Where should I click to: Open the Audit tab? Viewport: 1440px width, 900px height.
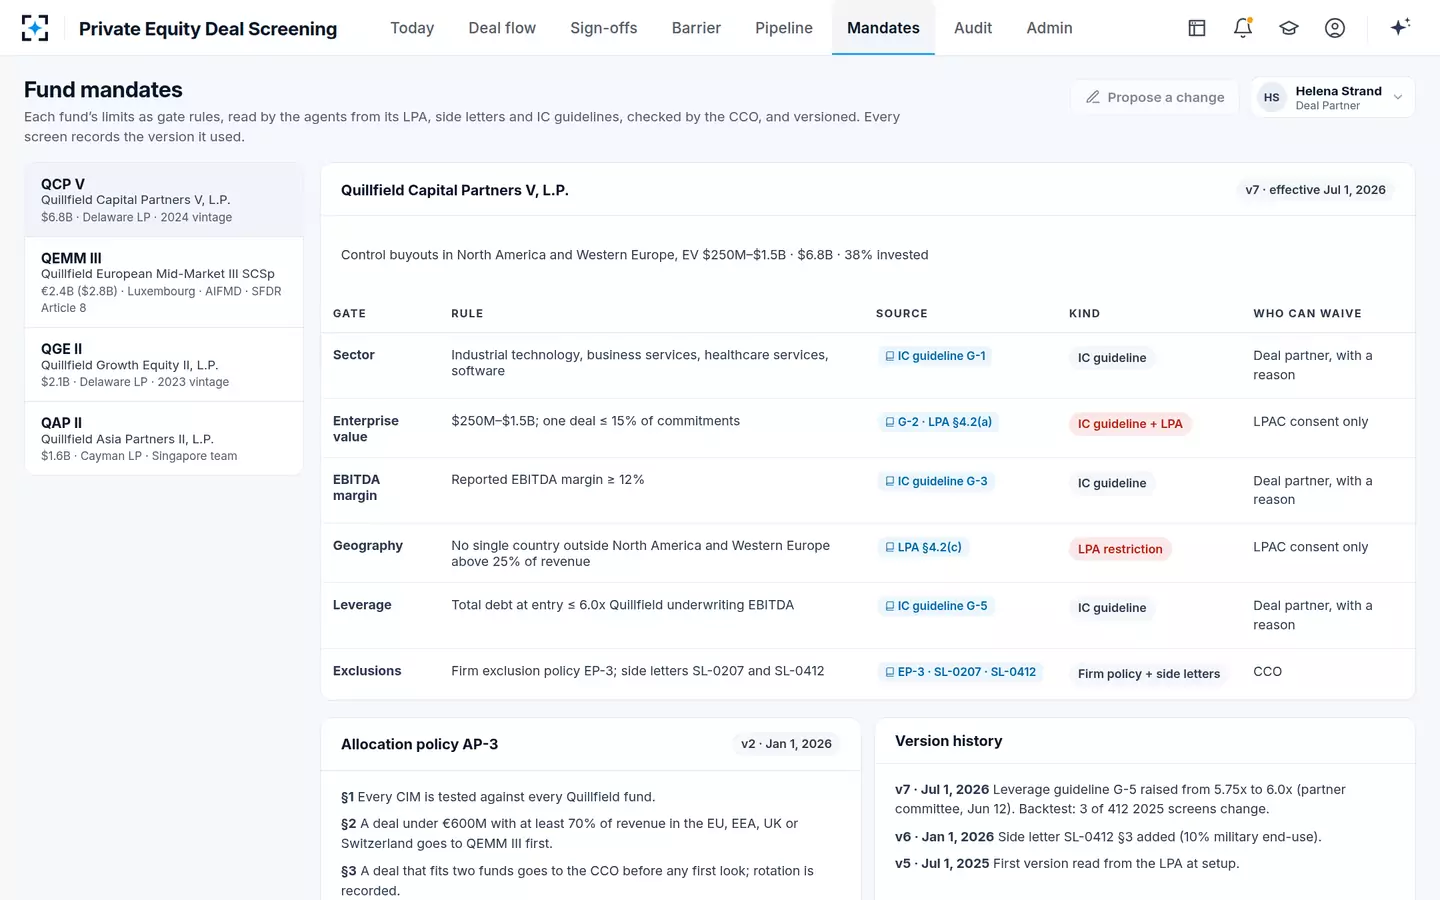coord(973,28)
